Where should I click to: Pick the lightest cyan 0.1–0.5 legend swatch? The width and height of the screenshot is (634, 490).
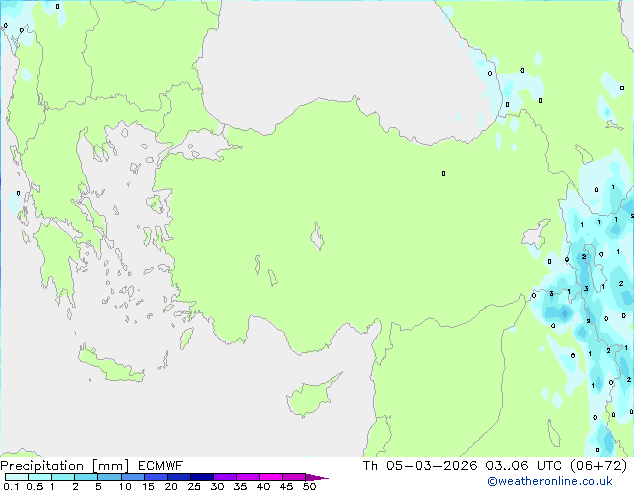17,477
